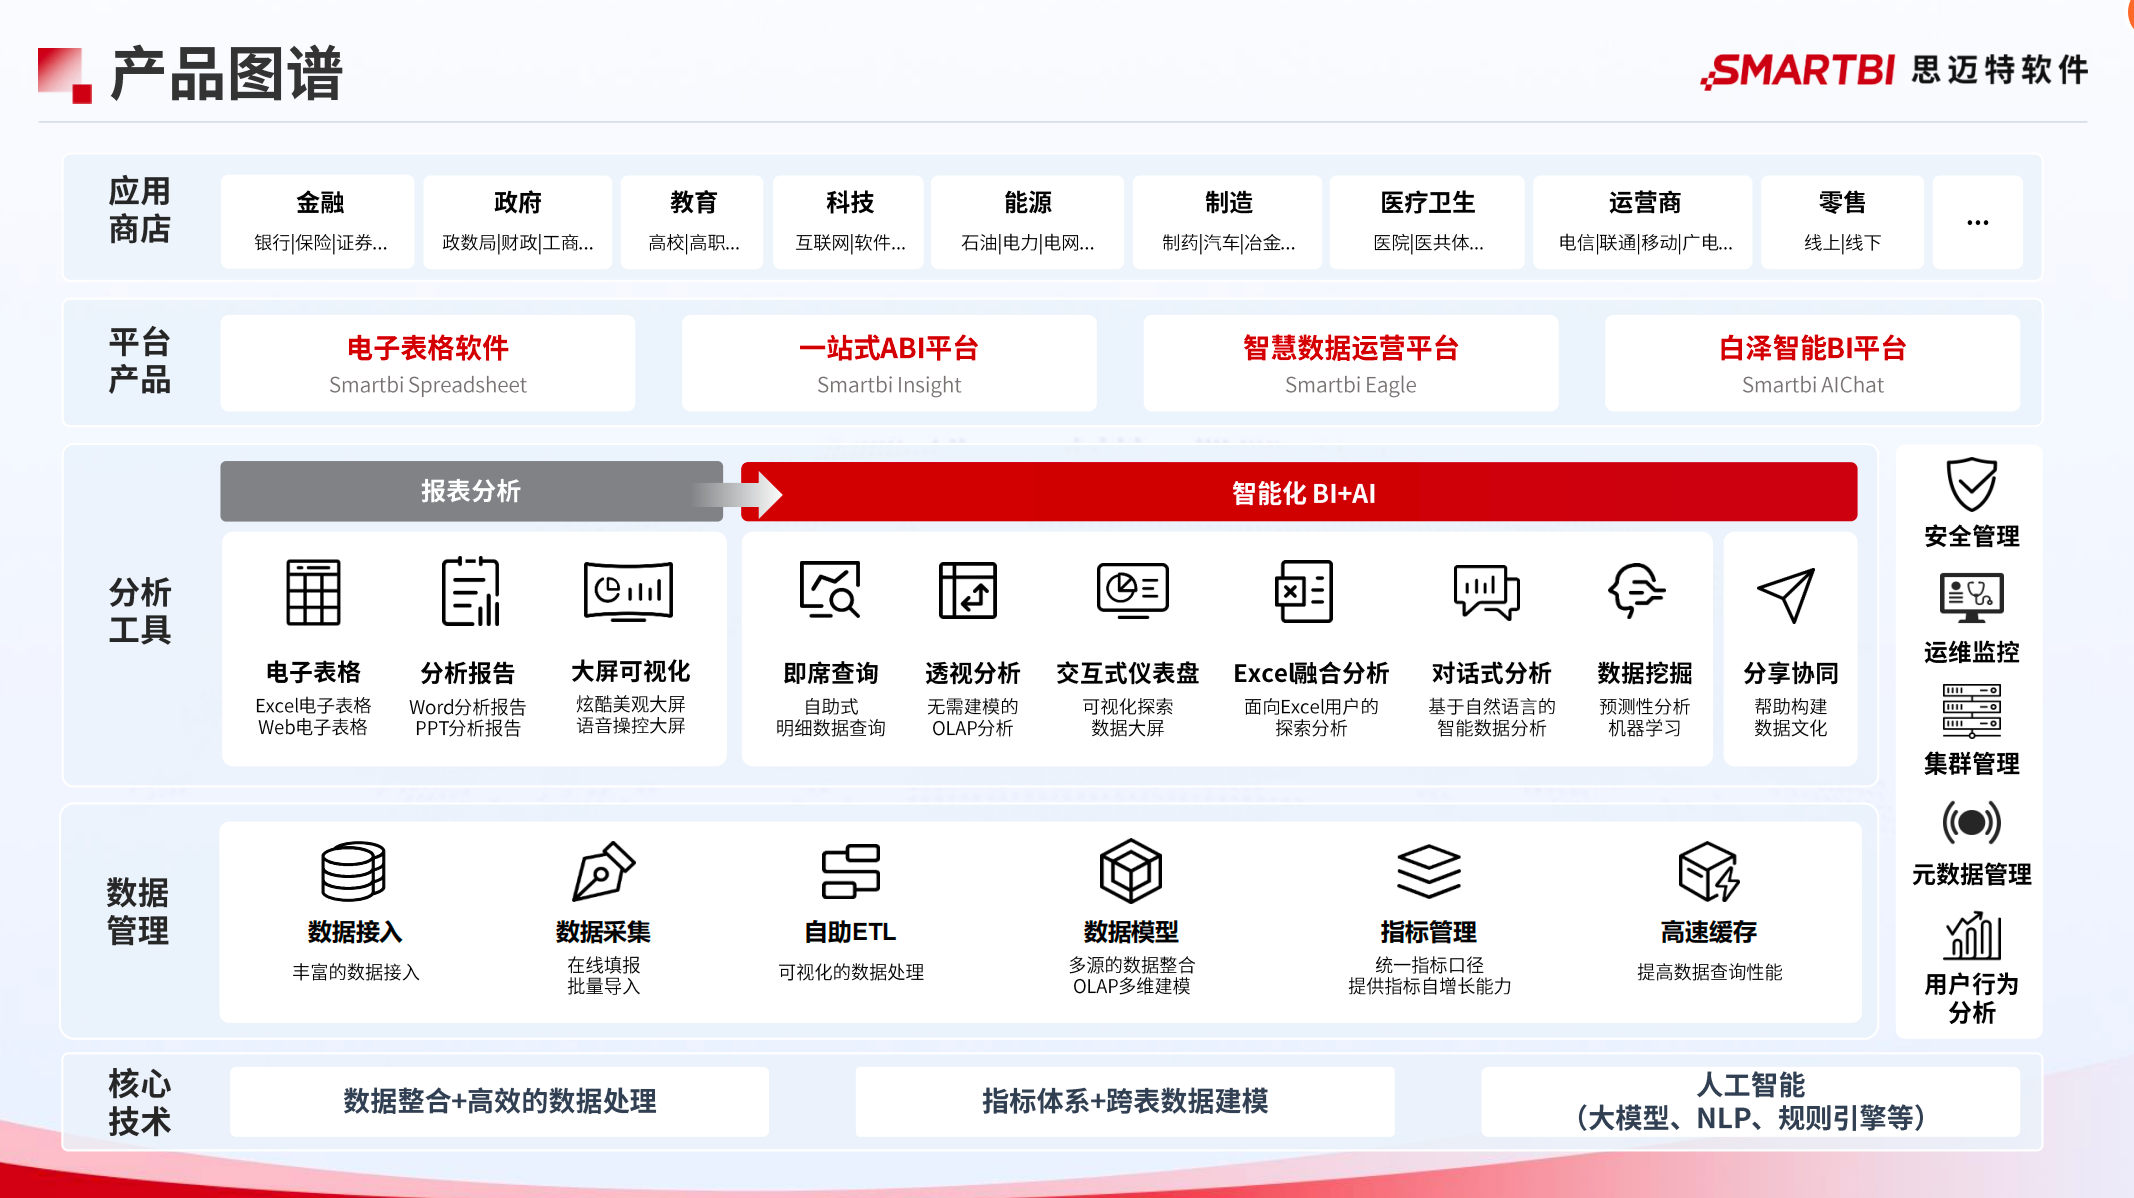Click the 用户行为分析 chart icon
This screenshot has height=1198, width=2134.
(1972, 936)
